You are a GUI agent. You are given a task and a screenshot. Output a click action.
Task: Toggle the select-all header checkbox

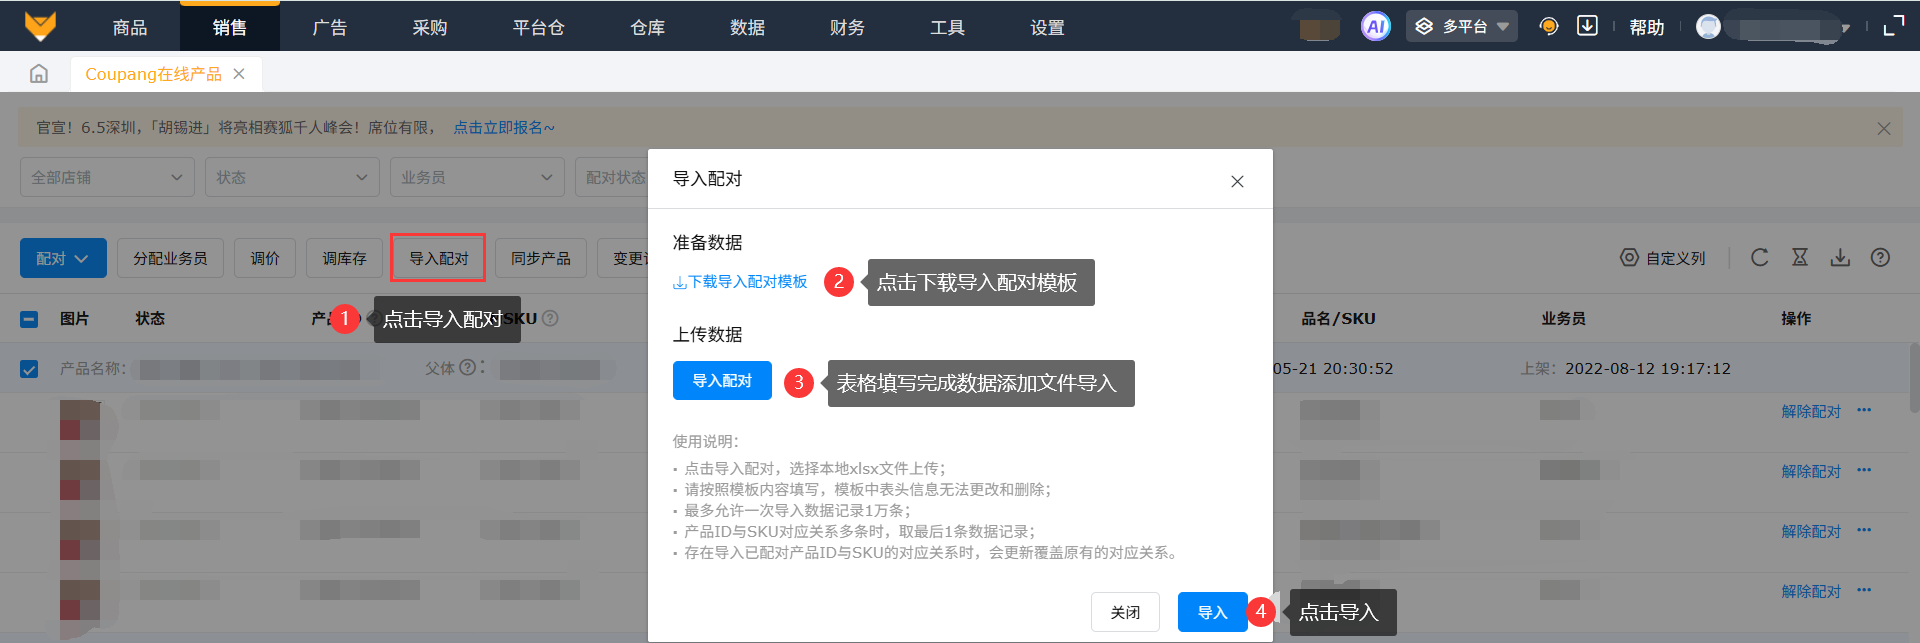coord(29,319)
